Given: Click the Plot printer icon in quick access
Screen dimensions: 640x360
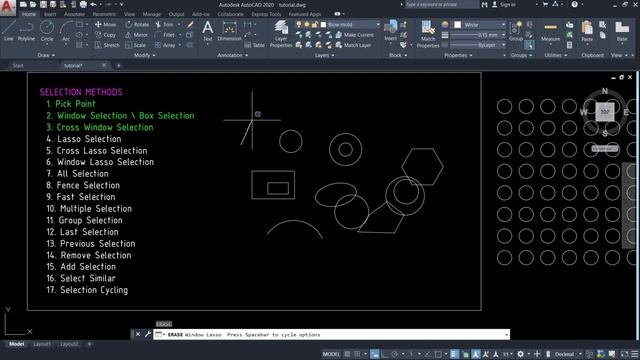Looking at the screenshot, I should [x=83, y=4].
